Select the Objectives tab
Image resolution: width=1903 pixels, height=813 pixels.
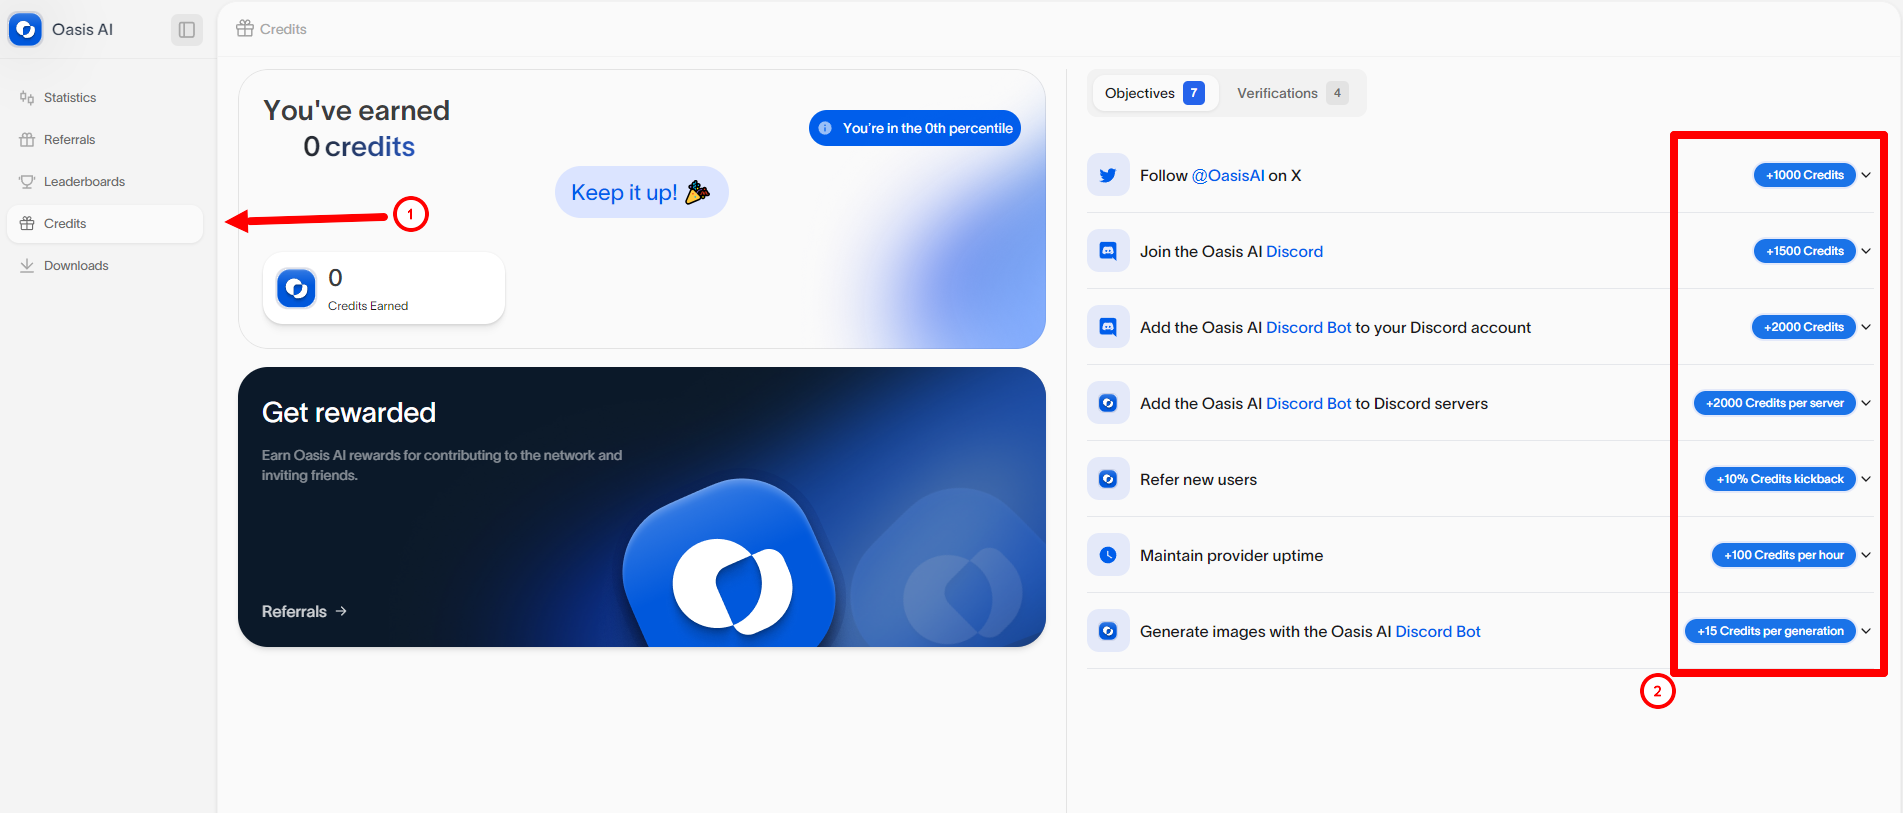[1154, 93]
